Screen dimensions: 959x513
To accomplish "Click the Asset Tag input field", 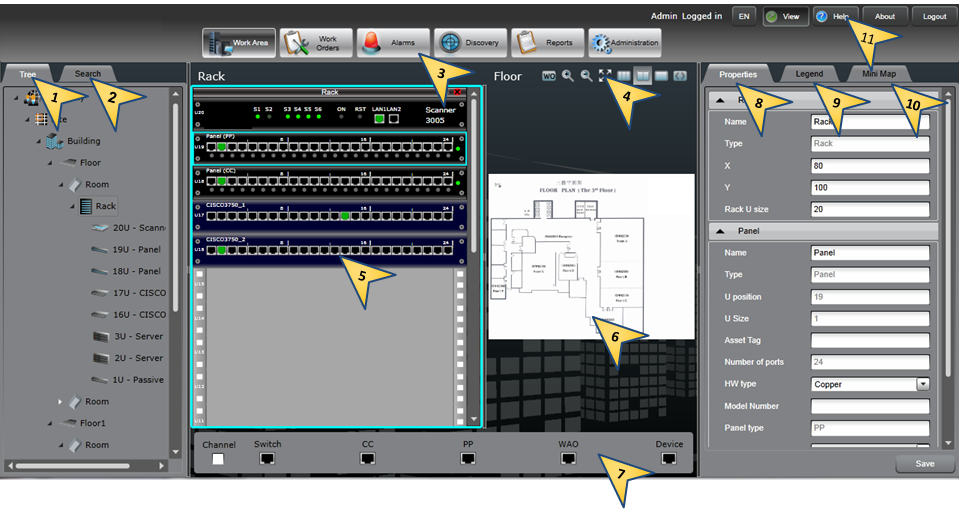I will [x=870, y=341].
